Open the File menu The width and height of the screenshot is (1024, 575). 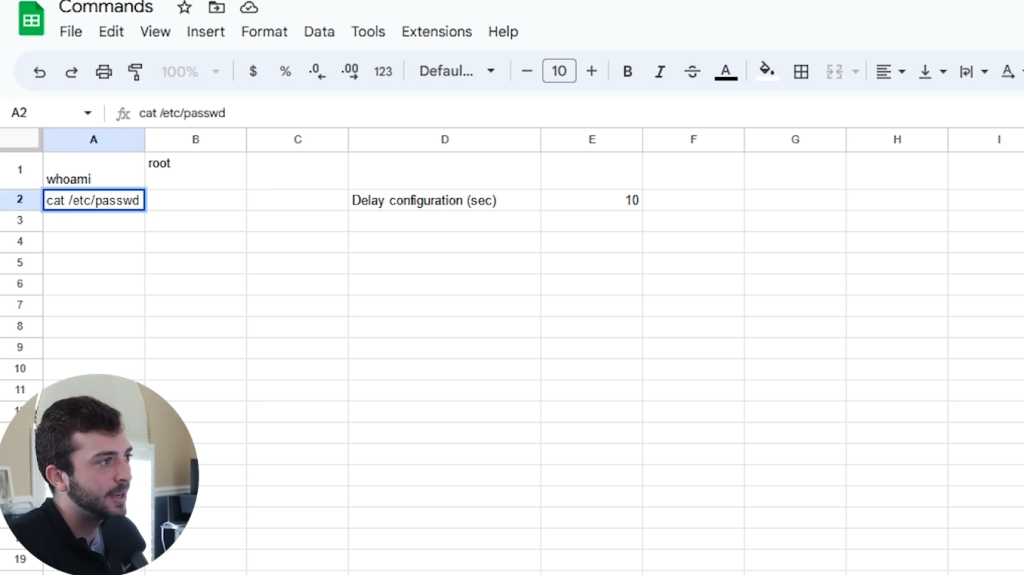click(x=71, y=31)
